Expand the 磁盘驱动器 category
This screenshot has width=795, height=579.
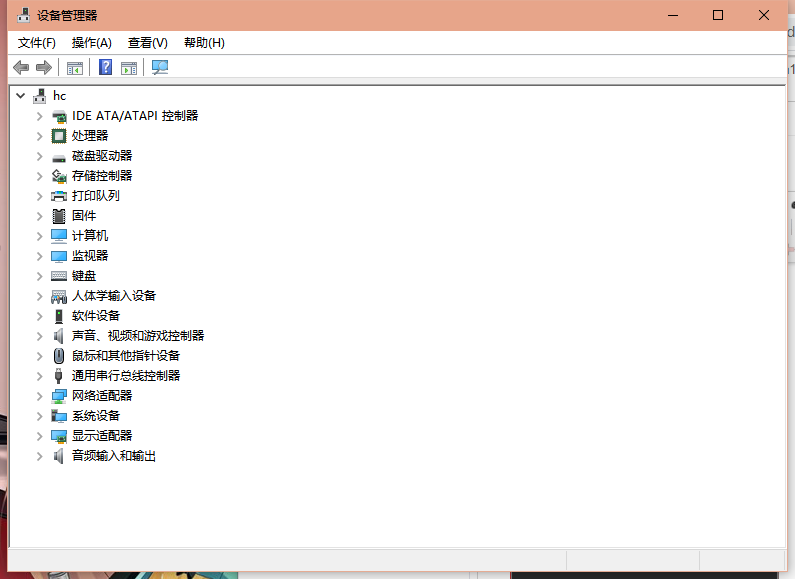point(40,156)
